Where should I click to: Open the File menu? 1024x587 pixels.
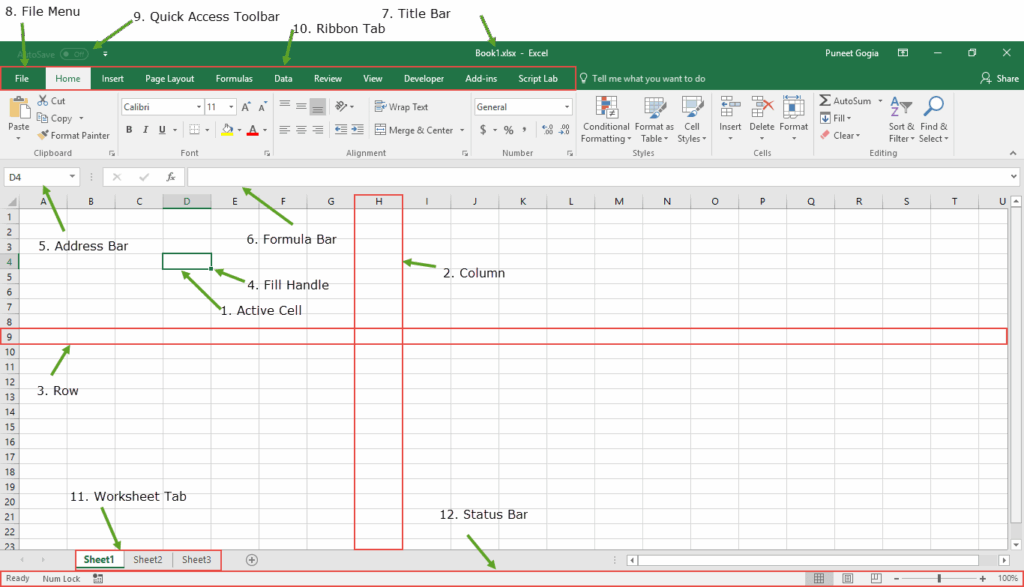coord(22,78)
